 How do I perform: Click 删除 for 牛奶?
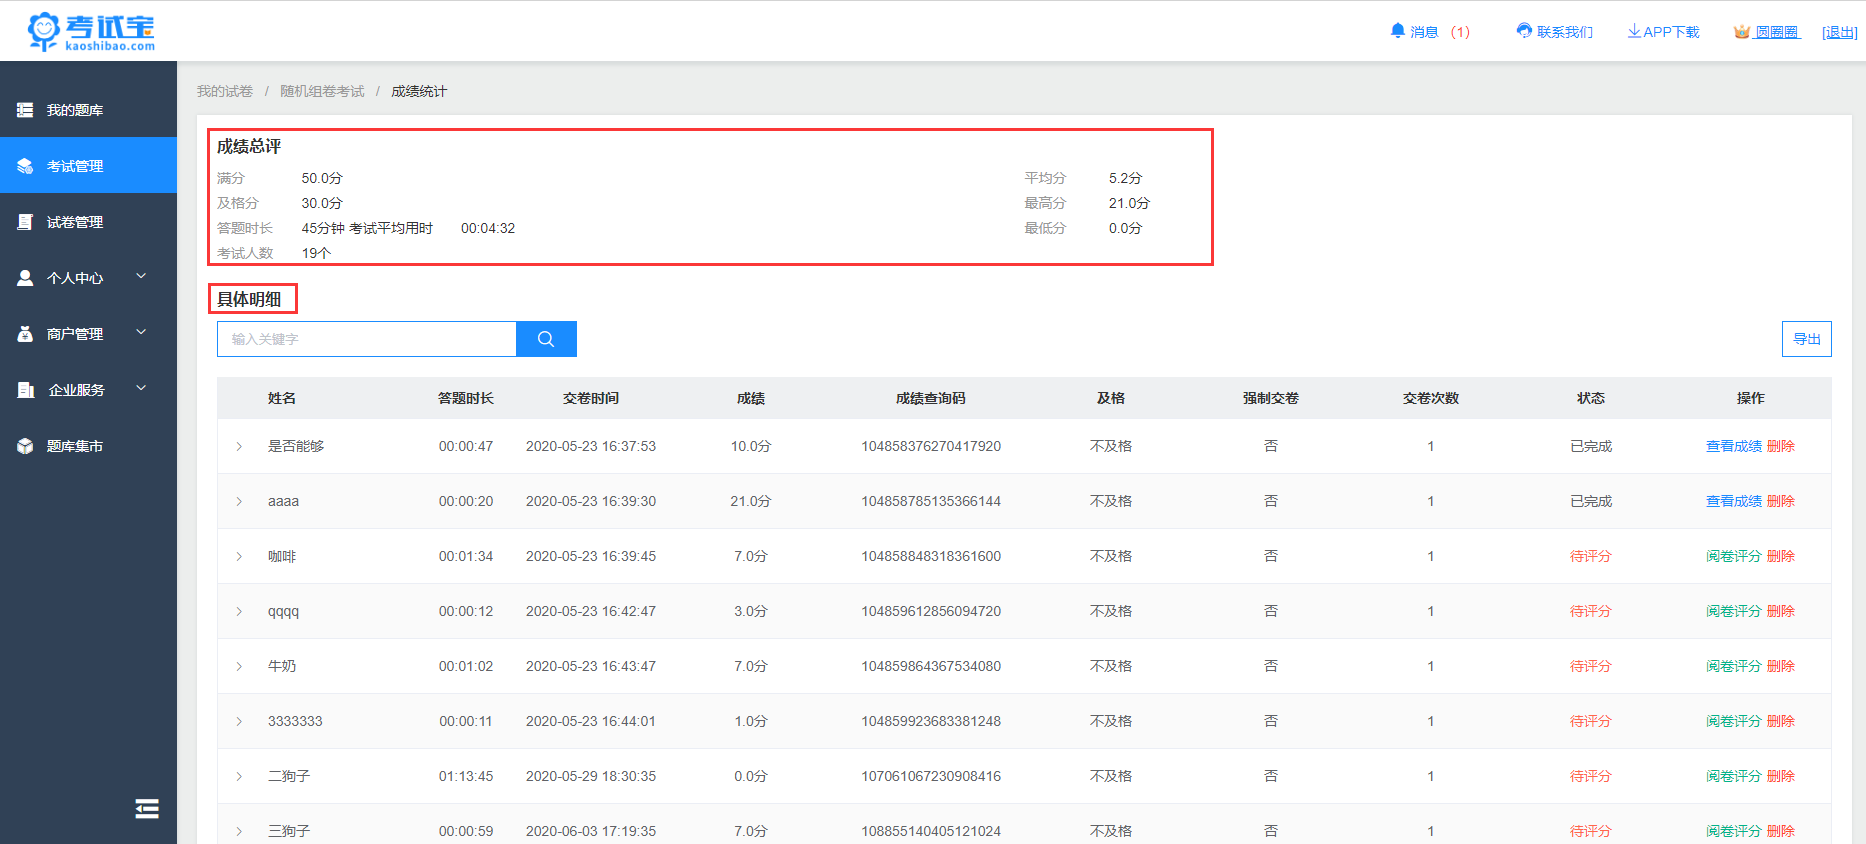click(x=1781, y=666)
